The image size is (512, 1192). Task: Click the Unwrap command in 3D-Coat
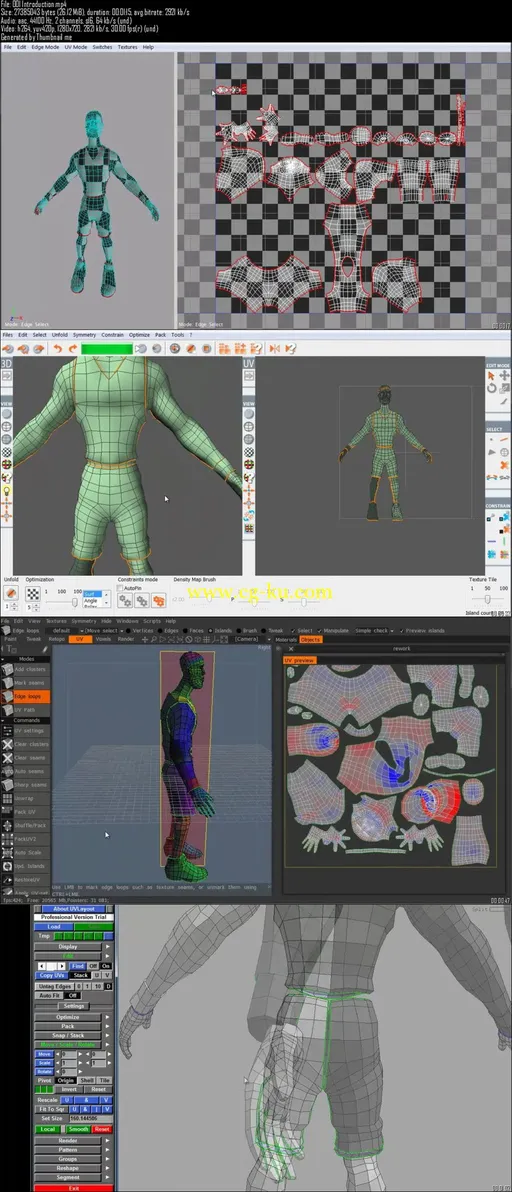pos(26,798)
